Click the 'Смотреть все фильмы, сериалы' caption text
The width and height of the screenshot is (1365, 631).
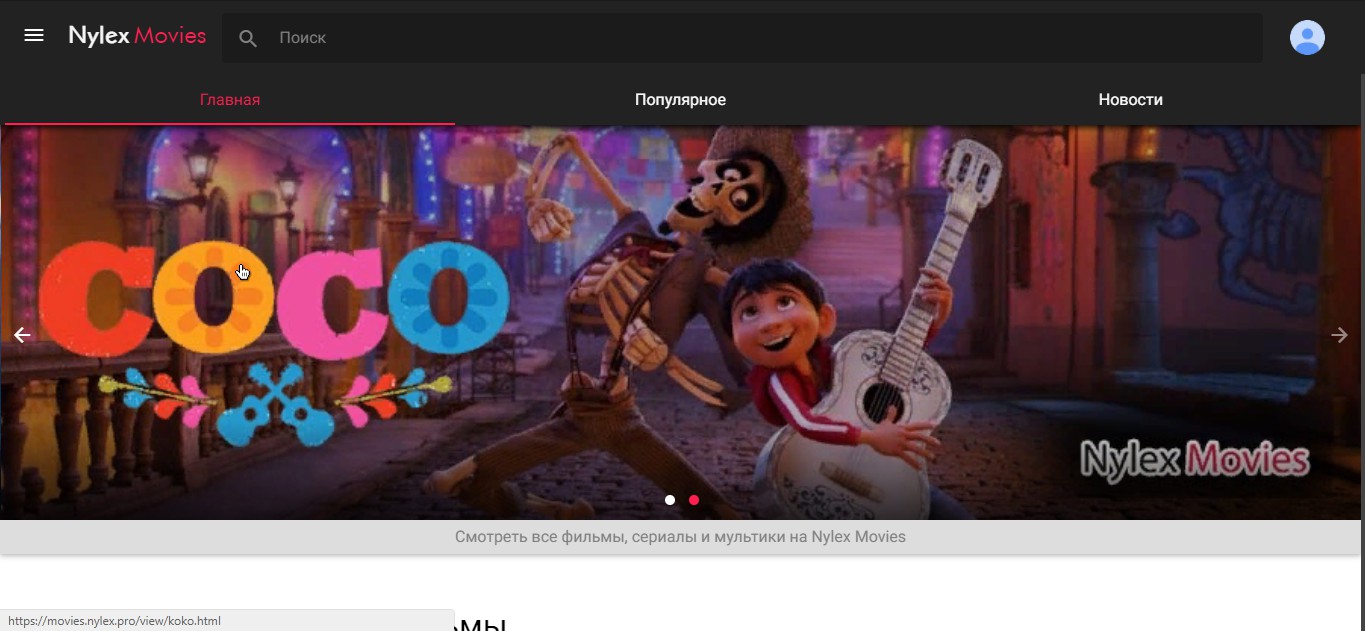pyautogui.click(x=680, y=537)
